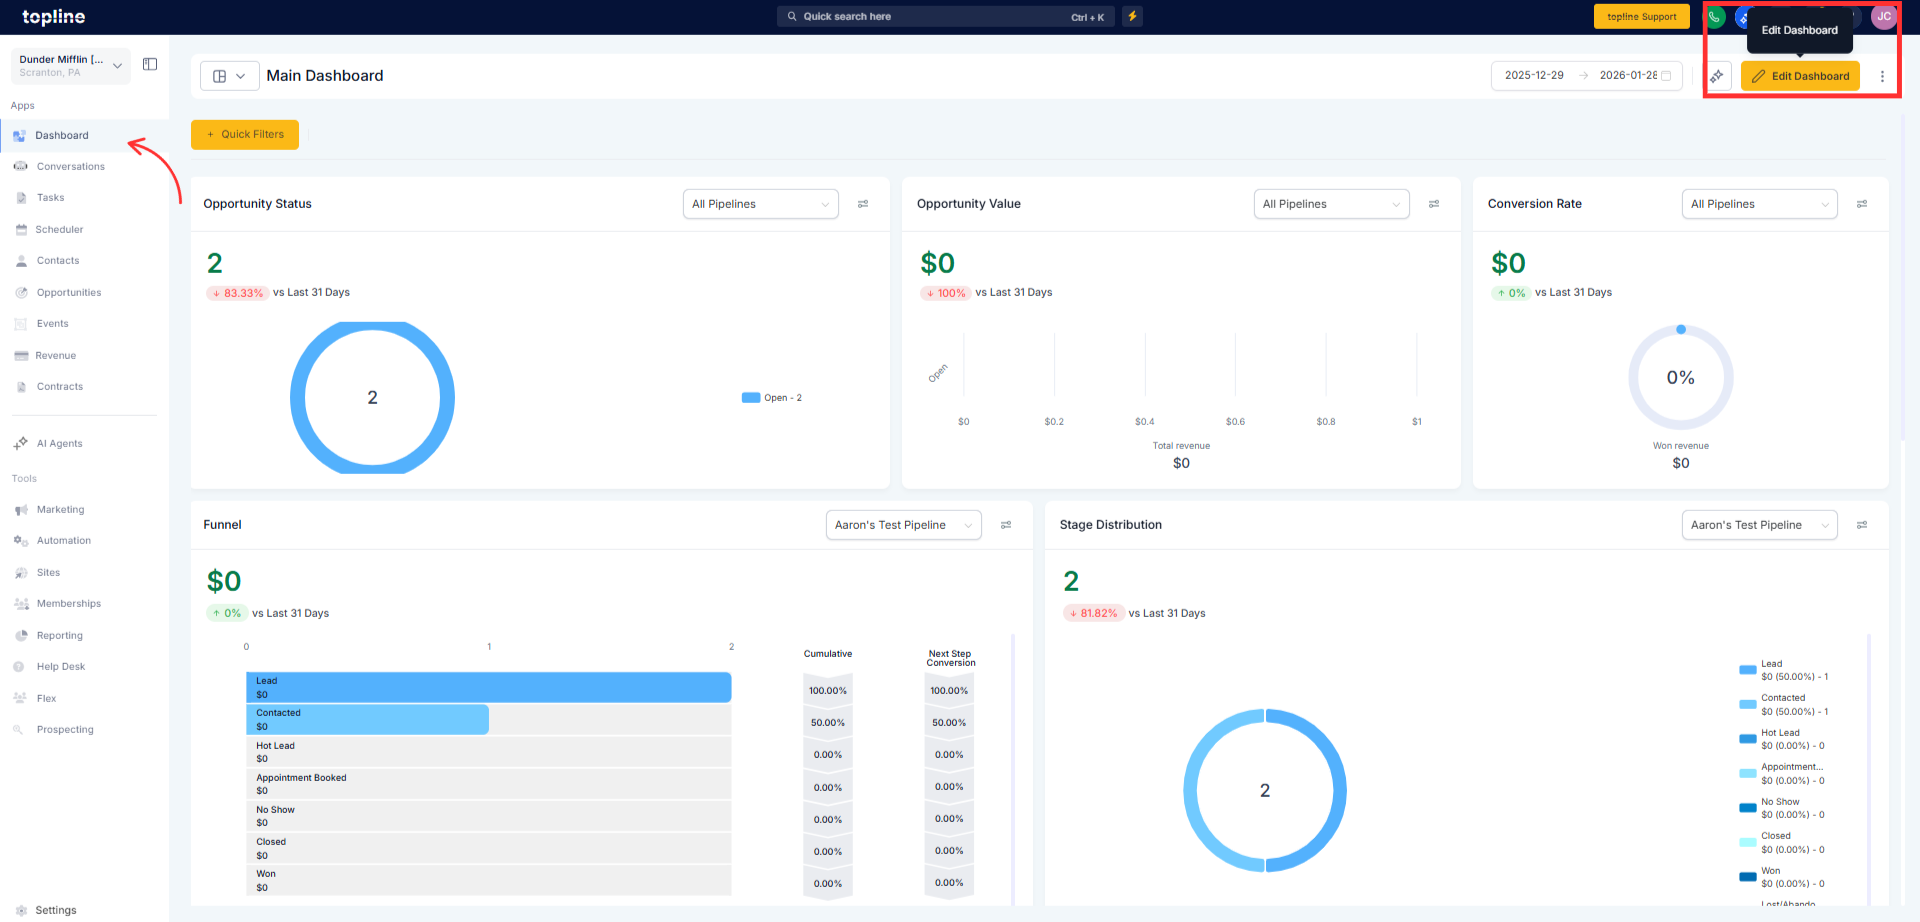Toggle the Open series in Opportunity Status legend
The height and width of the screenshot is (922, 1920).
tap(771, 398)
